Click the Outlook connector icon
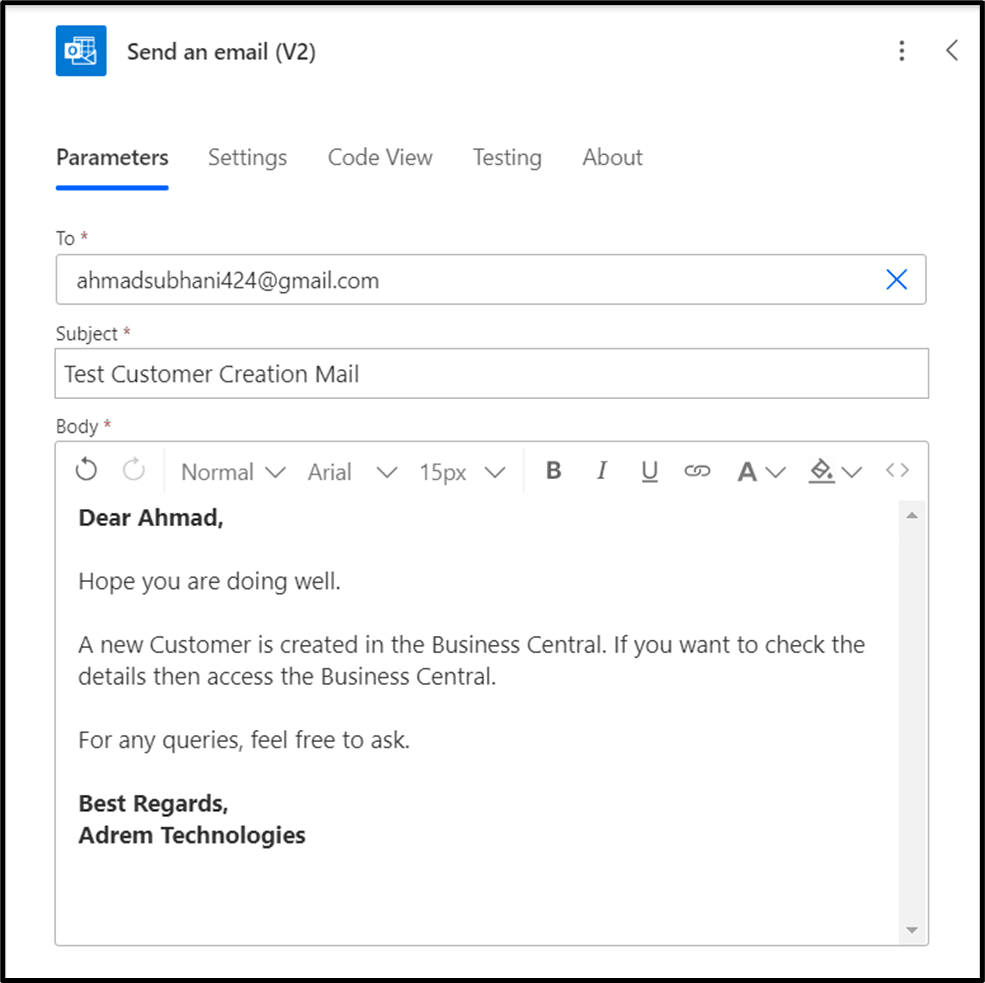 pos(81,51)
